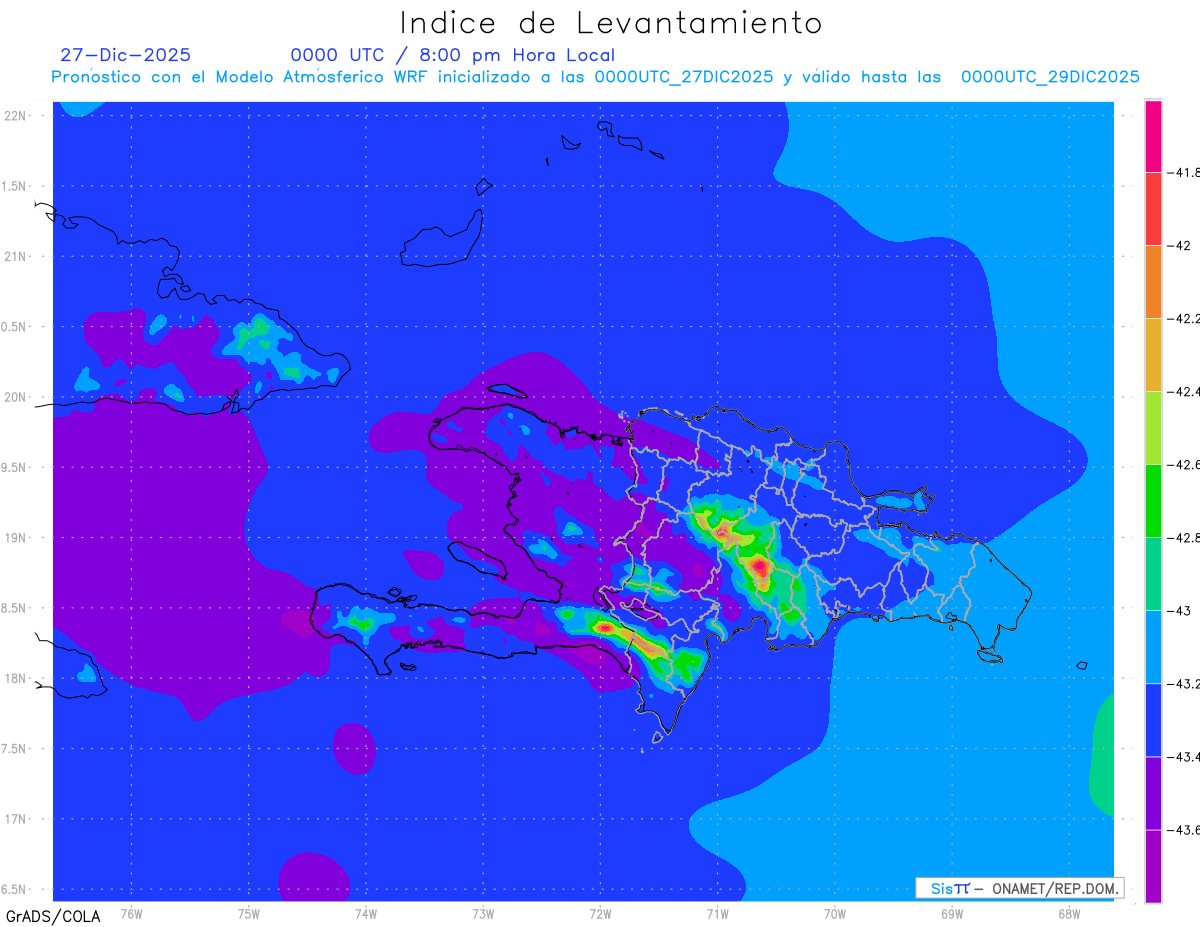1200x927 pixels.
Task: Pick the purple bottom segment of the color scale
Action: pyautogui.click(x=1153, y=866)
